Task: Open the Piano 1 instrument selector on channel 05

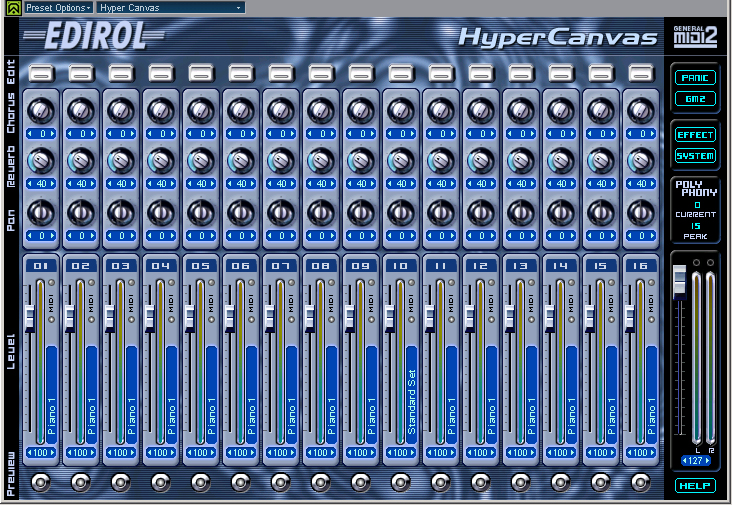Action: (x=211, y=395)
